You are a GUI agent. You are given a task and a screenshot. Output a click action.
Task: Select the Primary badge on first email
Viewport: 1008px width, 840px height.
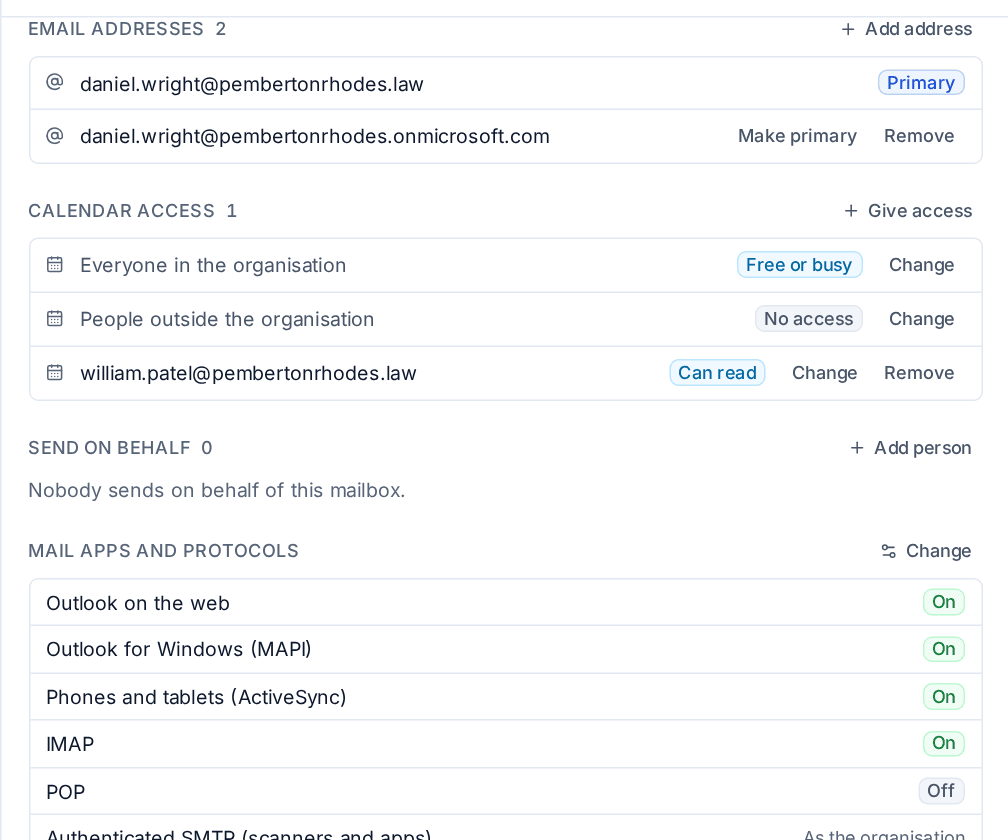point(921,83)
